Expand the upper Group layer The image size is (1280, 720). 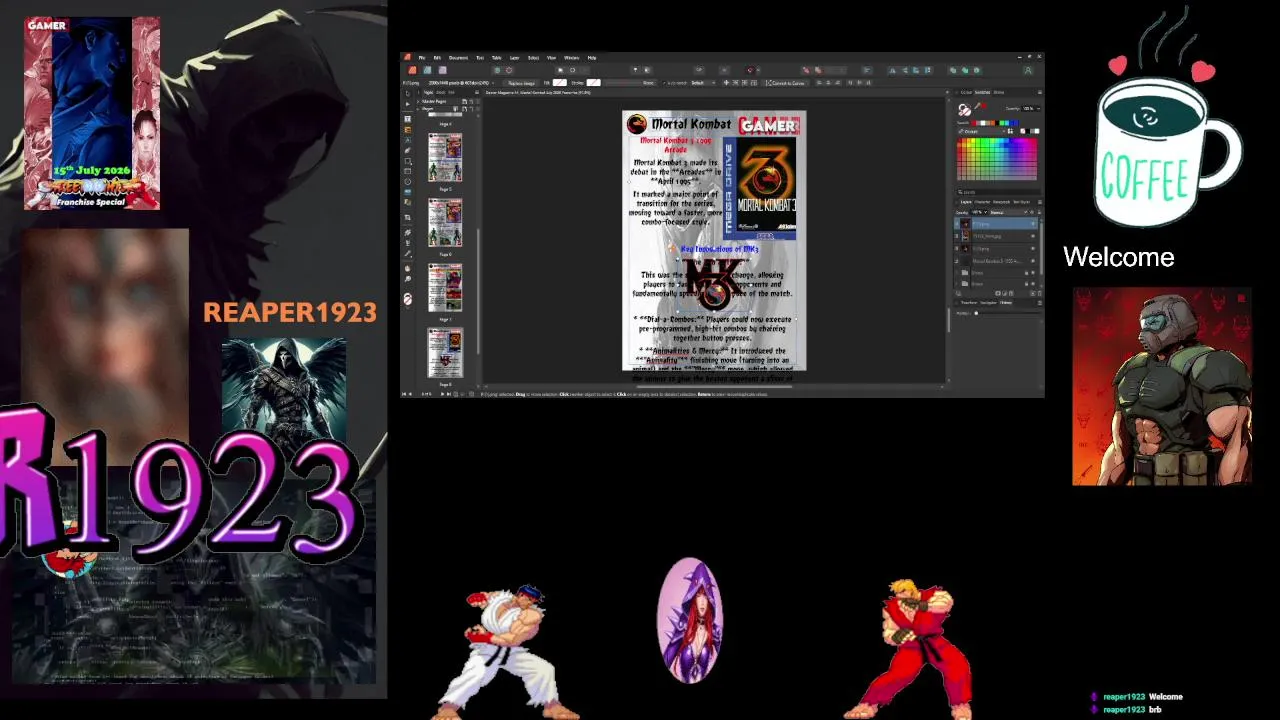[957, 272]
